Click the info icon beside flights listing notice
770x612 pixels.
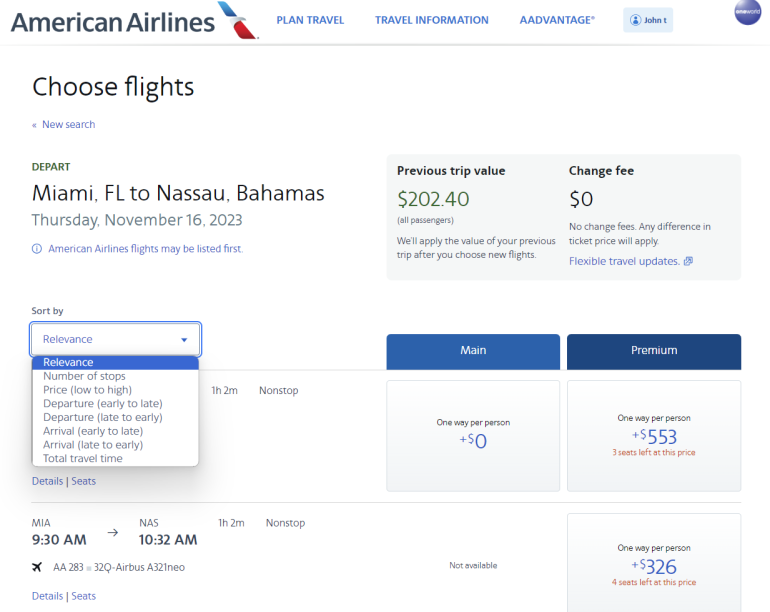click(37, 249)
